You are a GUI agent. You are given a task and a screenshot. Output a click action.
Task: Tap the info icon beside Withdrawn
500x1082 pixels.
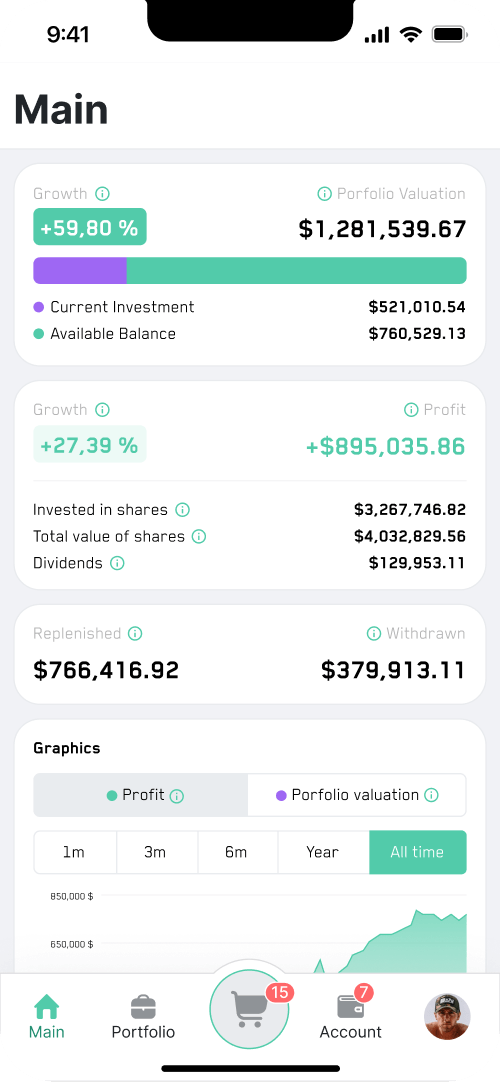pyautogui.click(x=374, y=633)
